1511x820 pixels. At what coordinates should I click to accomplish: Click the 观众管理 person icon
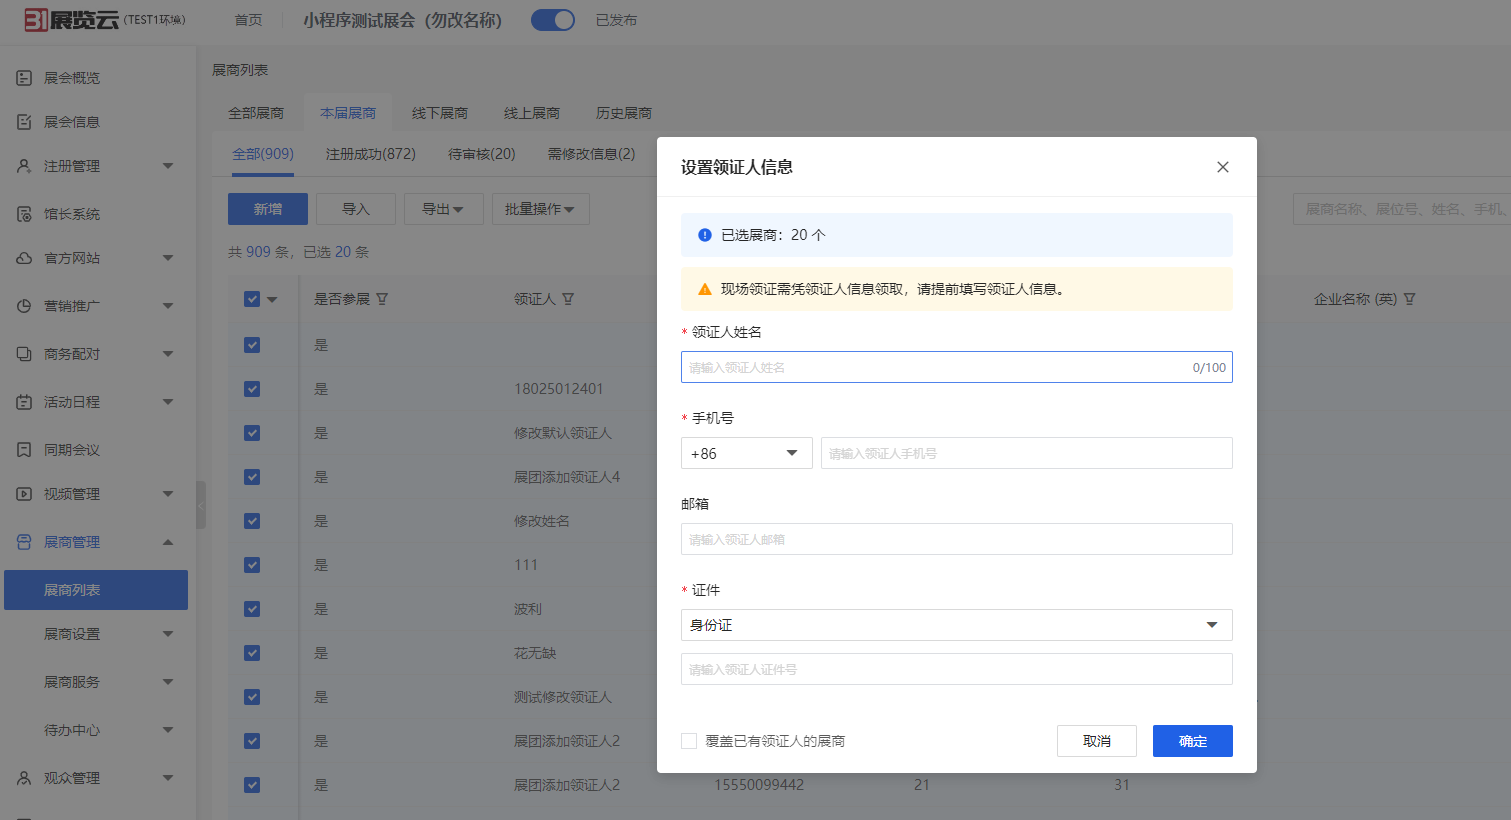coord(24,777)
